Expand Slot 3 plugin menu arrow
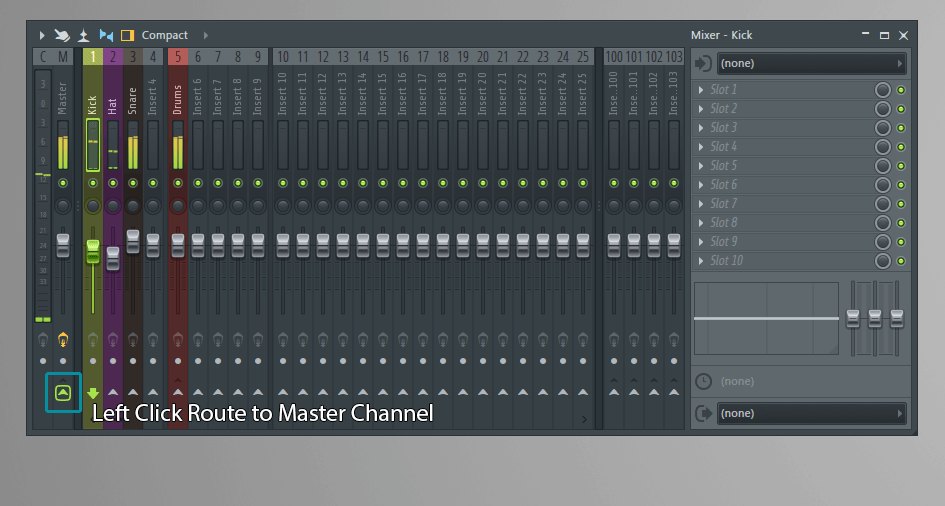Image resolution: width=945 pixels, height=506 pixels. click(x=701, y=128)
